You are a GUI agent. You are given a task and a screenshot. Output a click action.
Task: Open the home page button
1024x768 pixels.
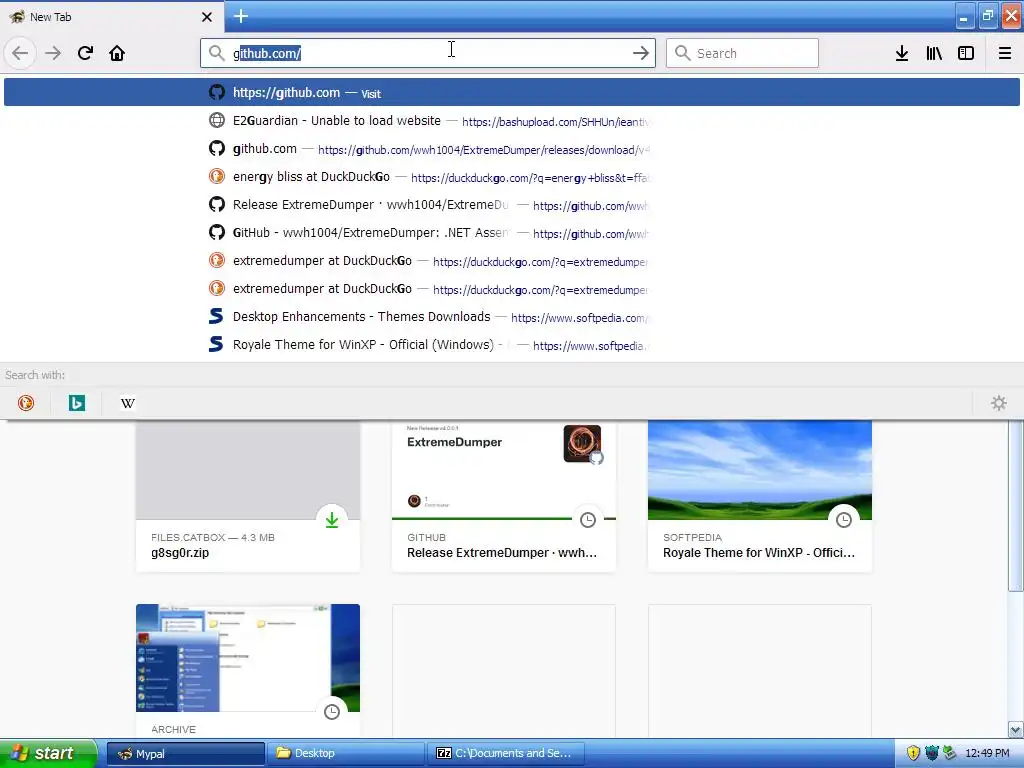117,53
